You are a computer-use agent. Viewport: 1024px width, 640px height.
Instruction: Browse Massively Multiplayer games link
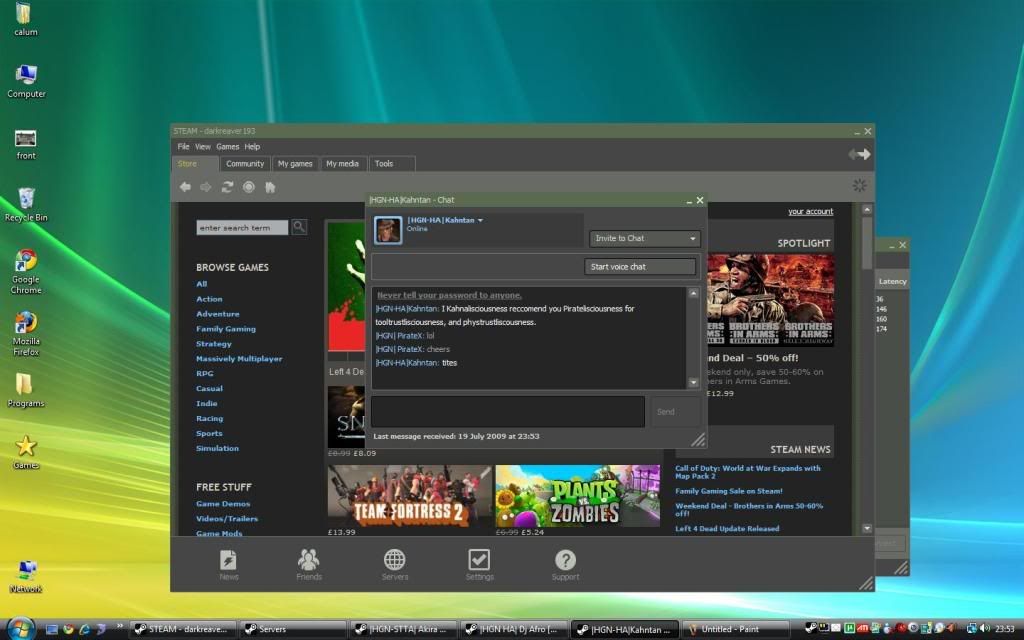pyautogui.click(x=239, y=359)
